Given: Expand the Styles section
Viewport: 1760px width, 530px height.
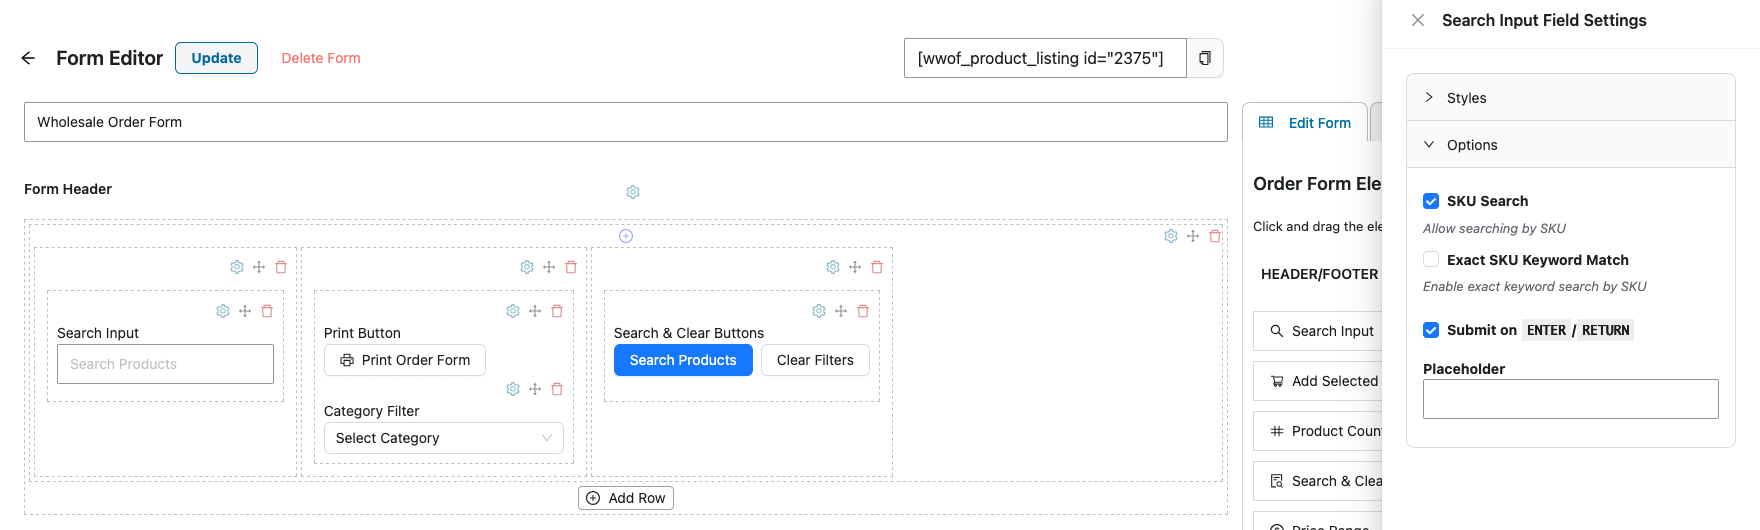Looking at the screenshot, I should point(1570,98).
